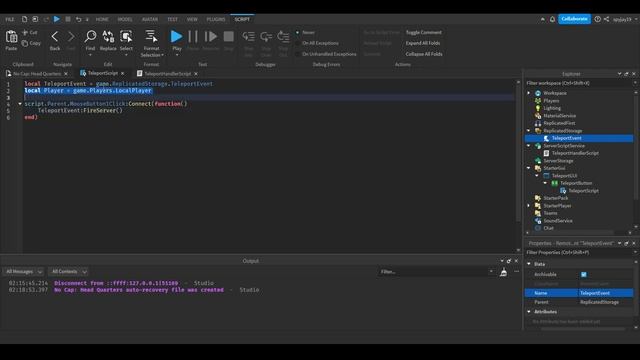
Task: Click the Filter workspace search field
Action: 578,83
